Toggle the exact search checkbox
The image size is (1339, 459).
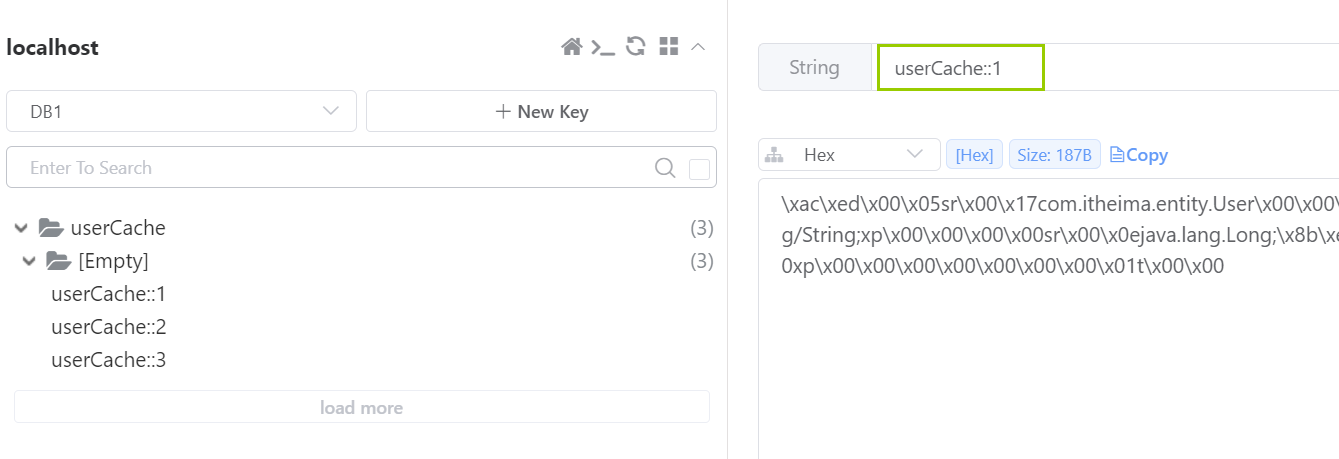(x=699, y=169)
